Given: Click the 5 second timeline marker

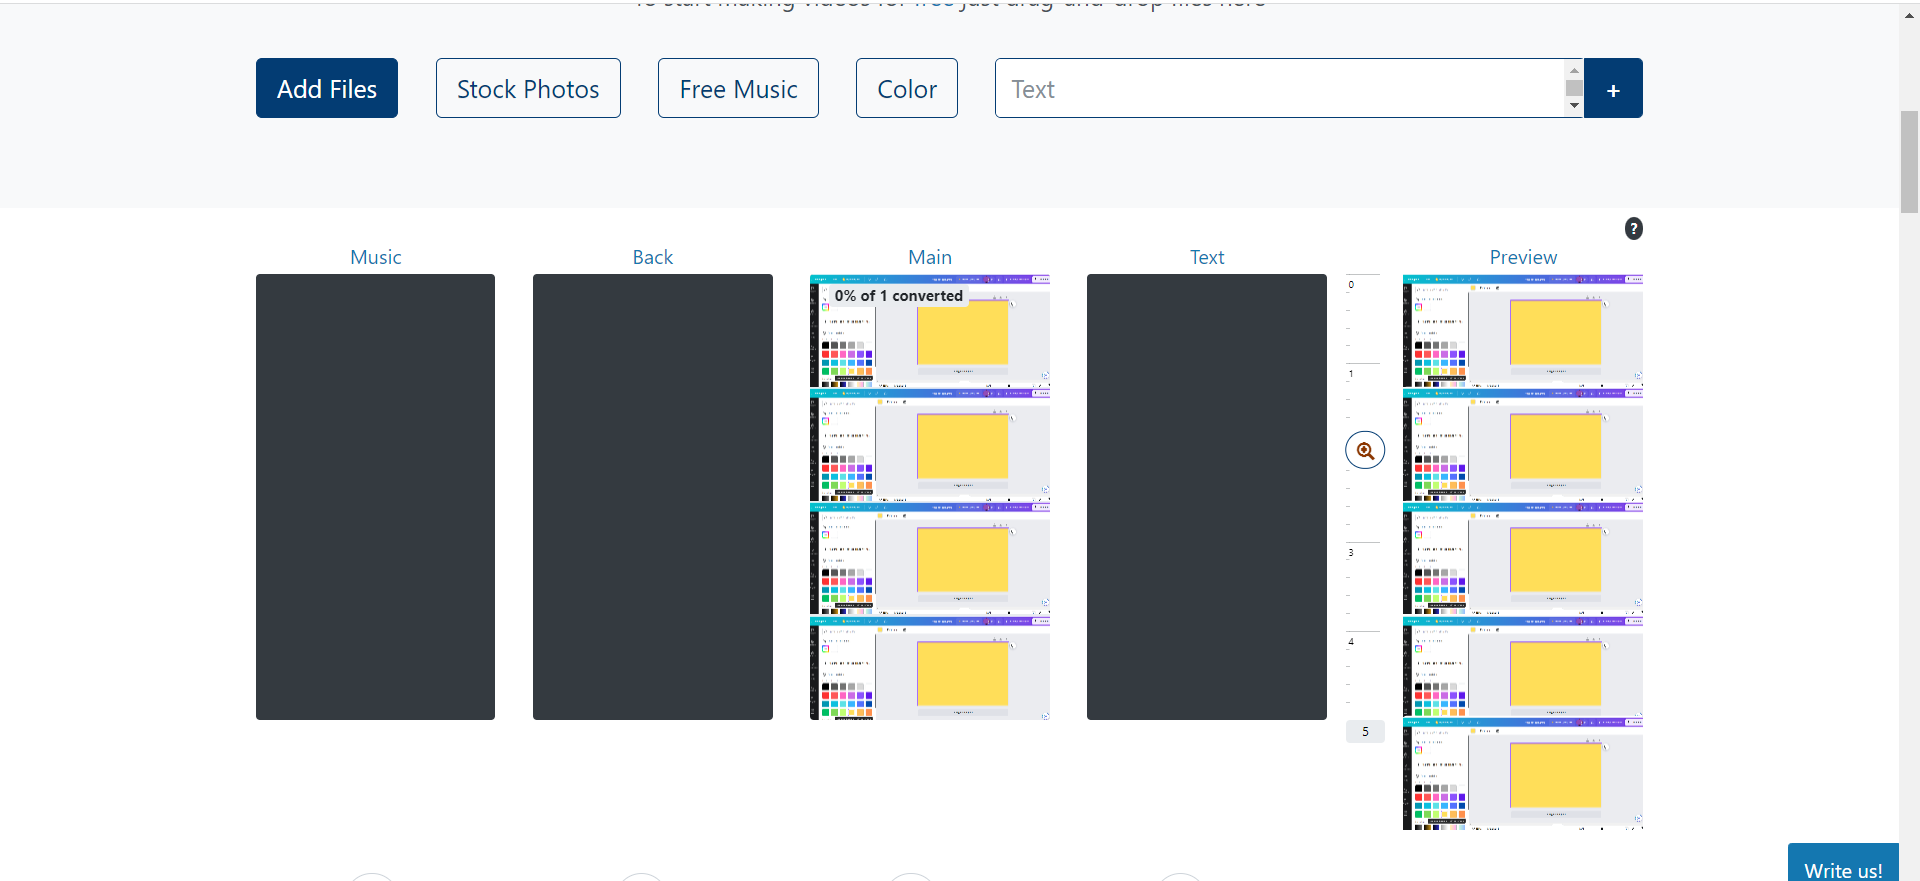Looking at the screenshot, I should point(1365,732).
